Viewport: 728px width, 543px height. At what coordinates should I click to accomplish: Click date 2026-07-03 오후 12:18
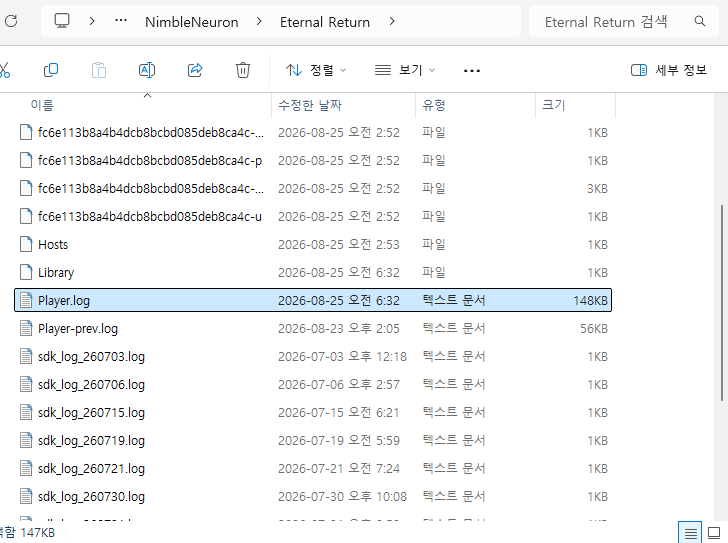(x=342, y=356)
